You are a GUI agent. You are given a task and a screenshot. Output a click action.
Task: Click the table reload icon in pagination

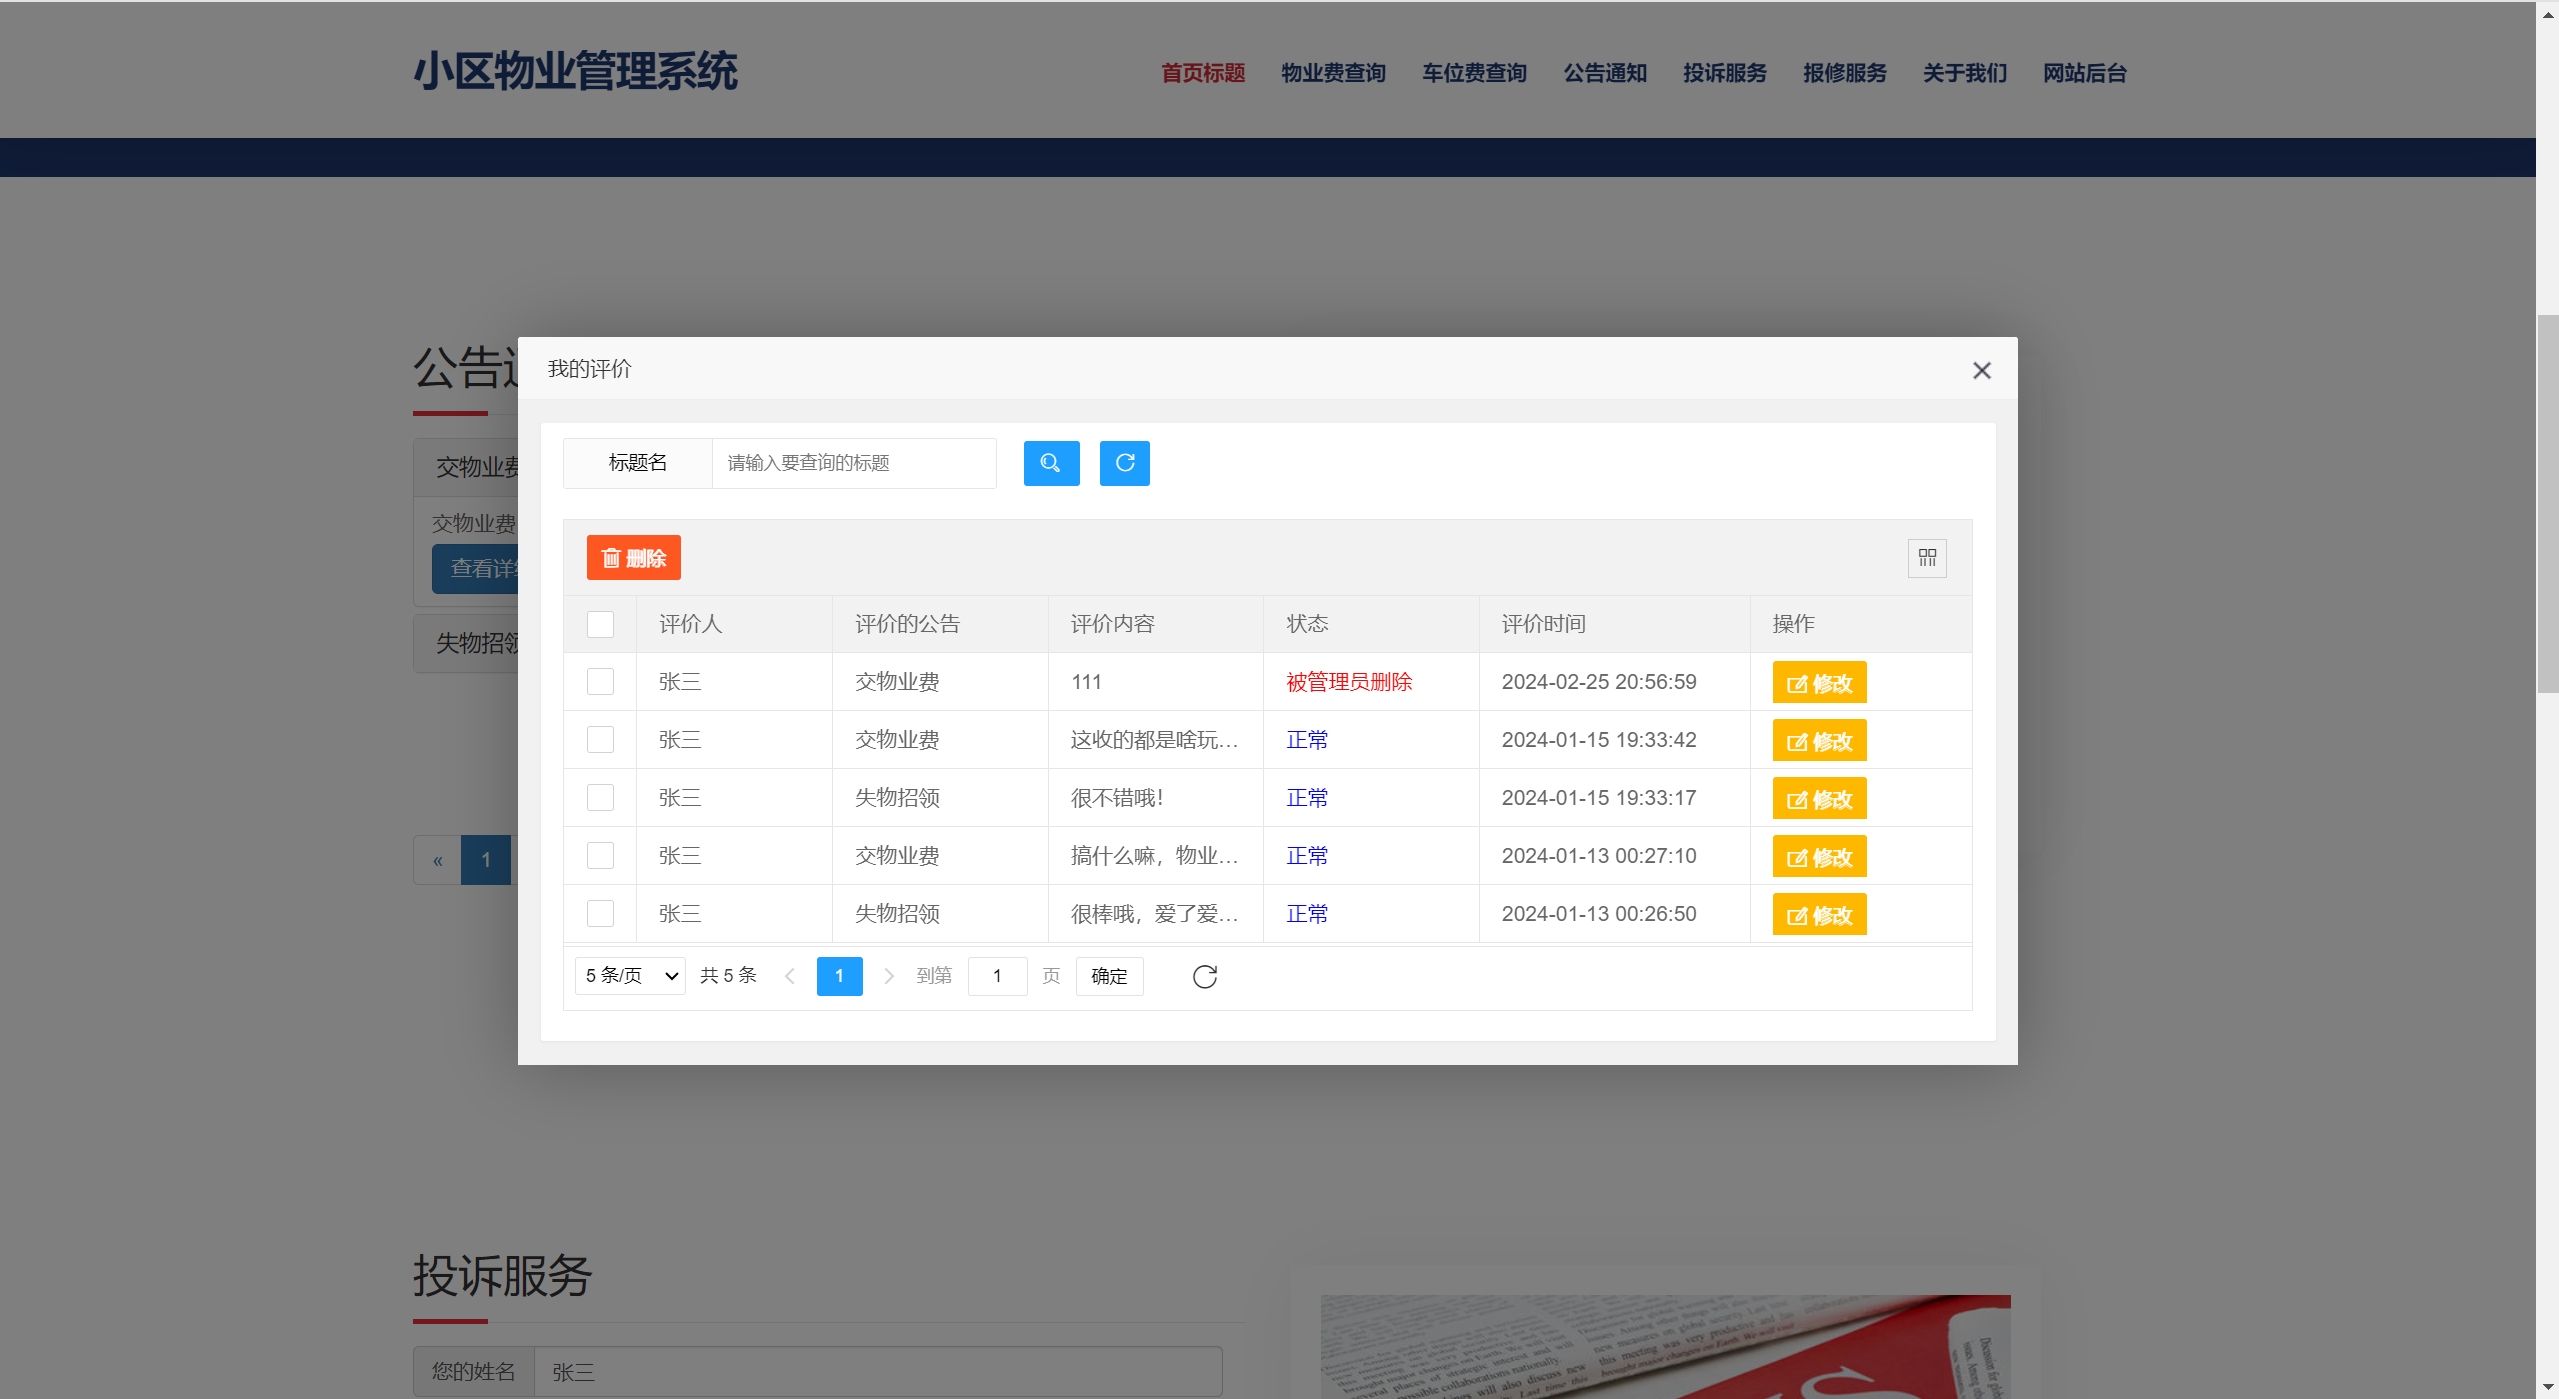[1204, 976]
